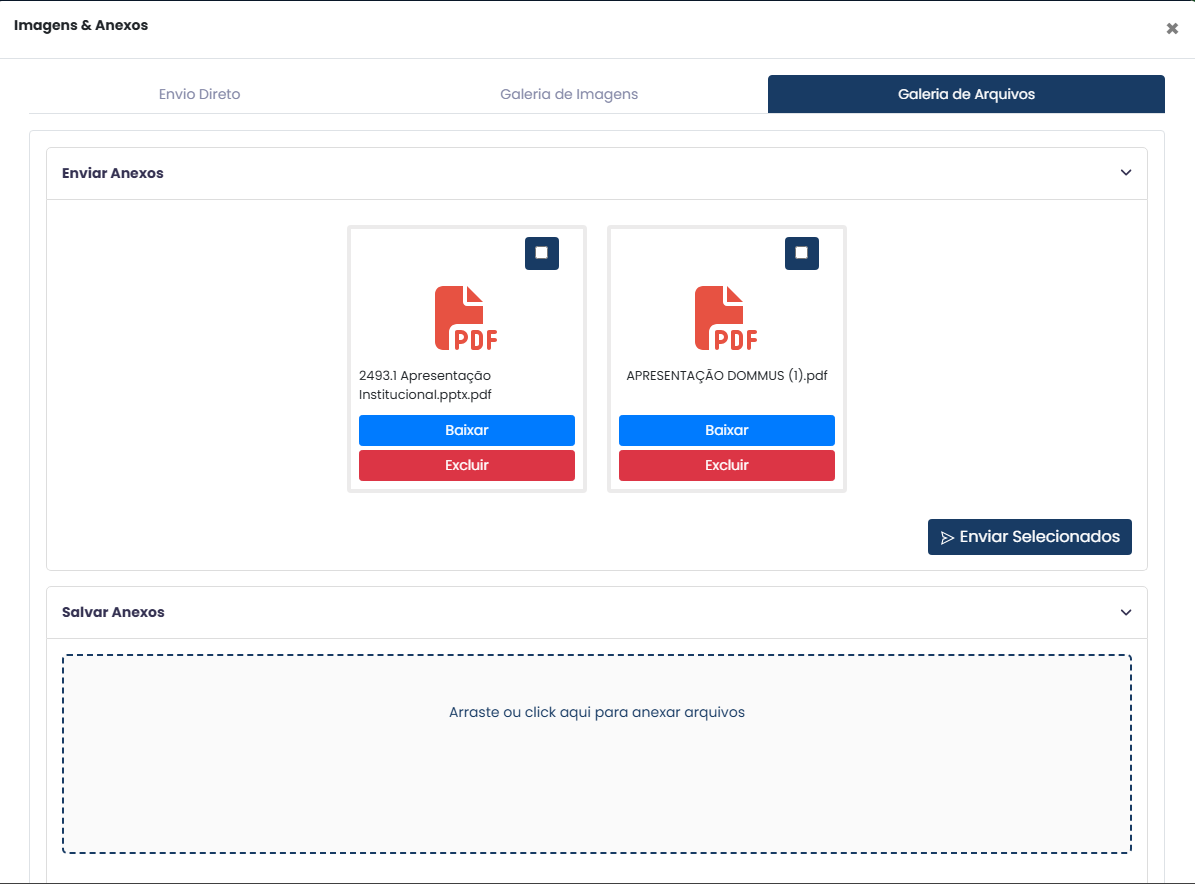Collapse the Enviar Anexos section chevron
This screenshot has width=1195, height=884.
1126,173
